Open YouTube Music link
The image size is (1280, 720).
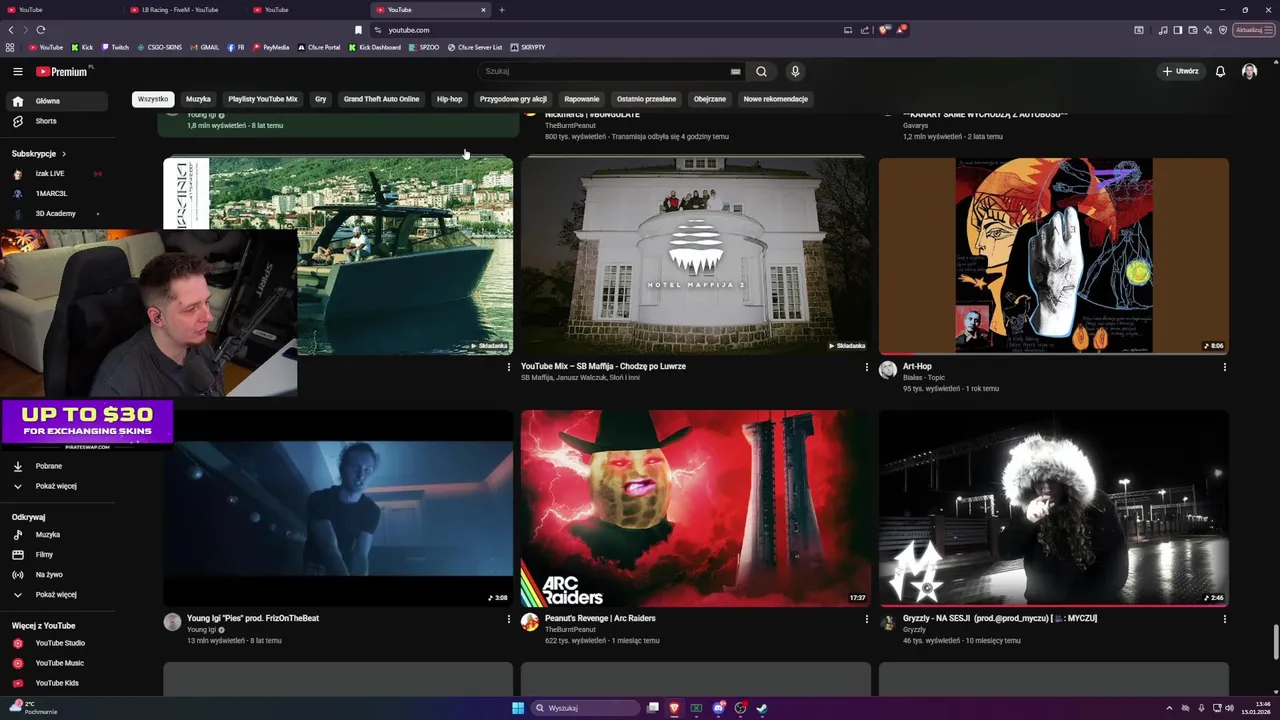(58, 663)
